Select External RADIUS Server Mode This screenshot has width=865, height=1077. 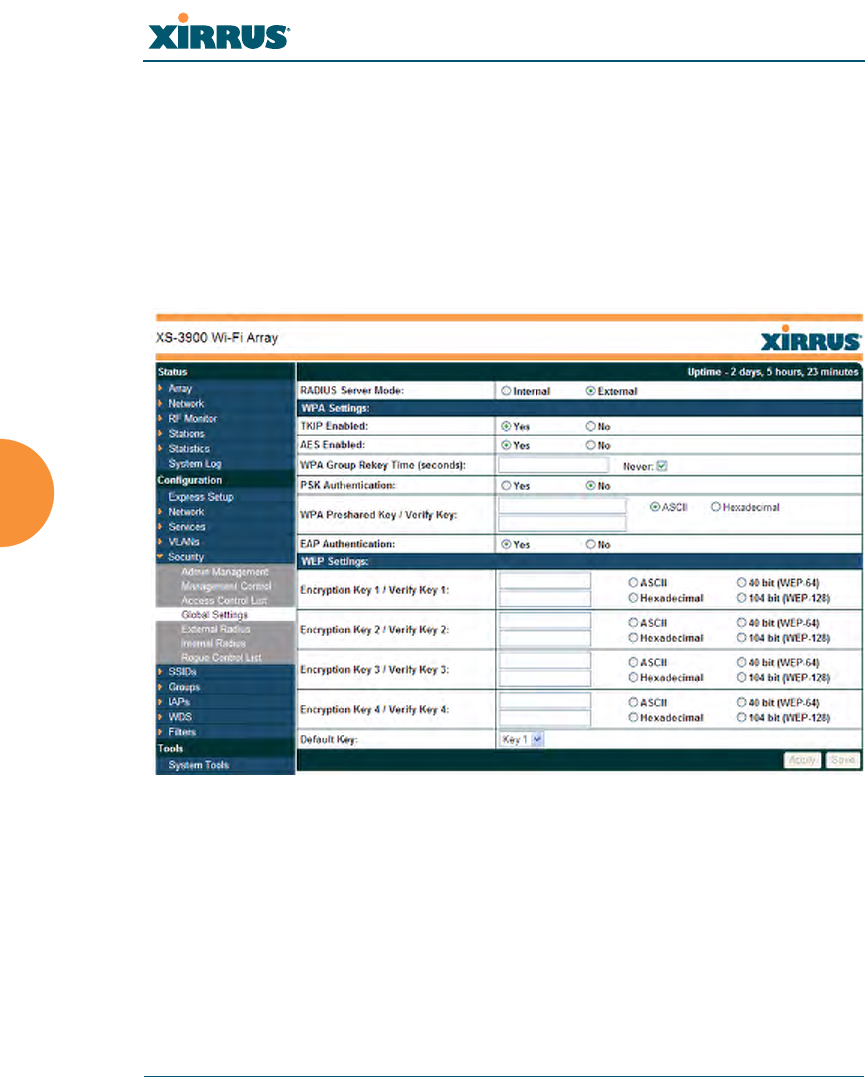click(x=590, y=391)
